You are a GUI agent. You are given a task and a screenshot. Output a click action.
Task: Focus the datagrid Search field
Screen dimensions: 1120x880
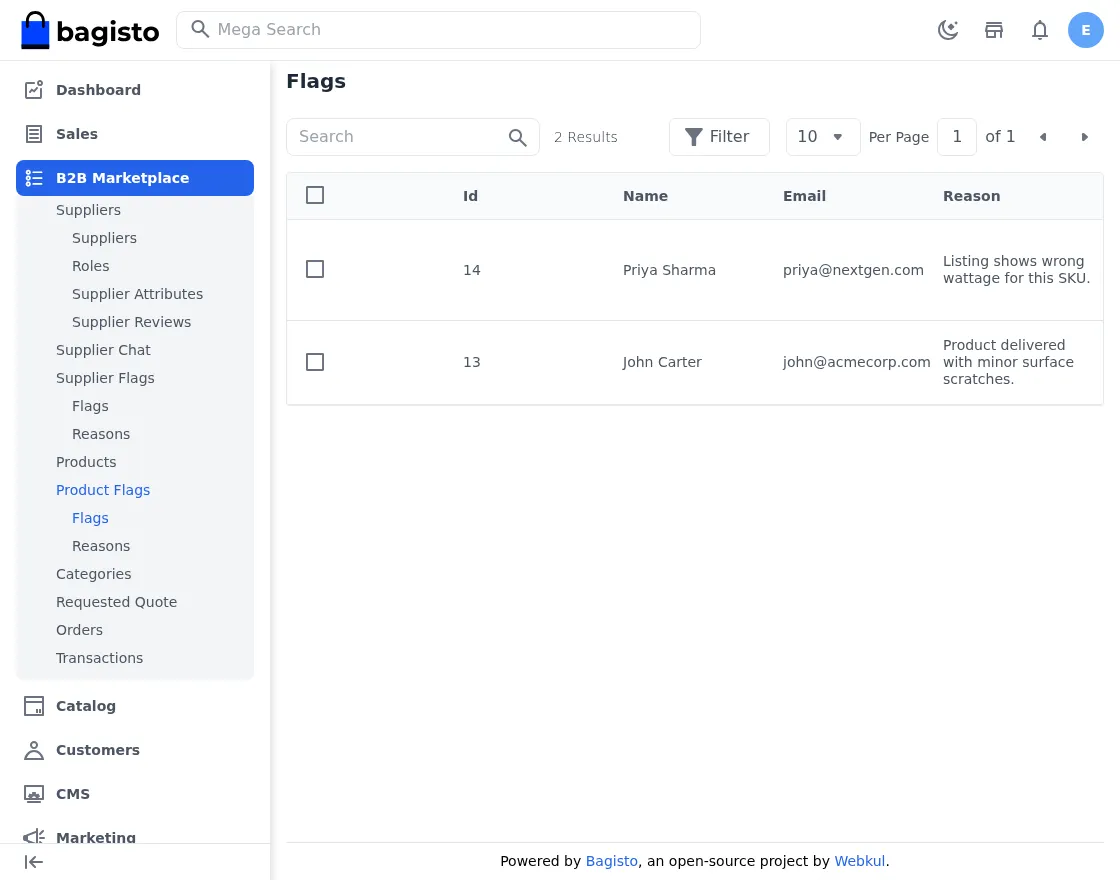click(x=413, y=136)
